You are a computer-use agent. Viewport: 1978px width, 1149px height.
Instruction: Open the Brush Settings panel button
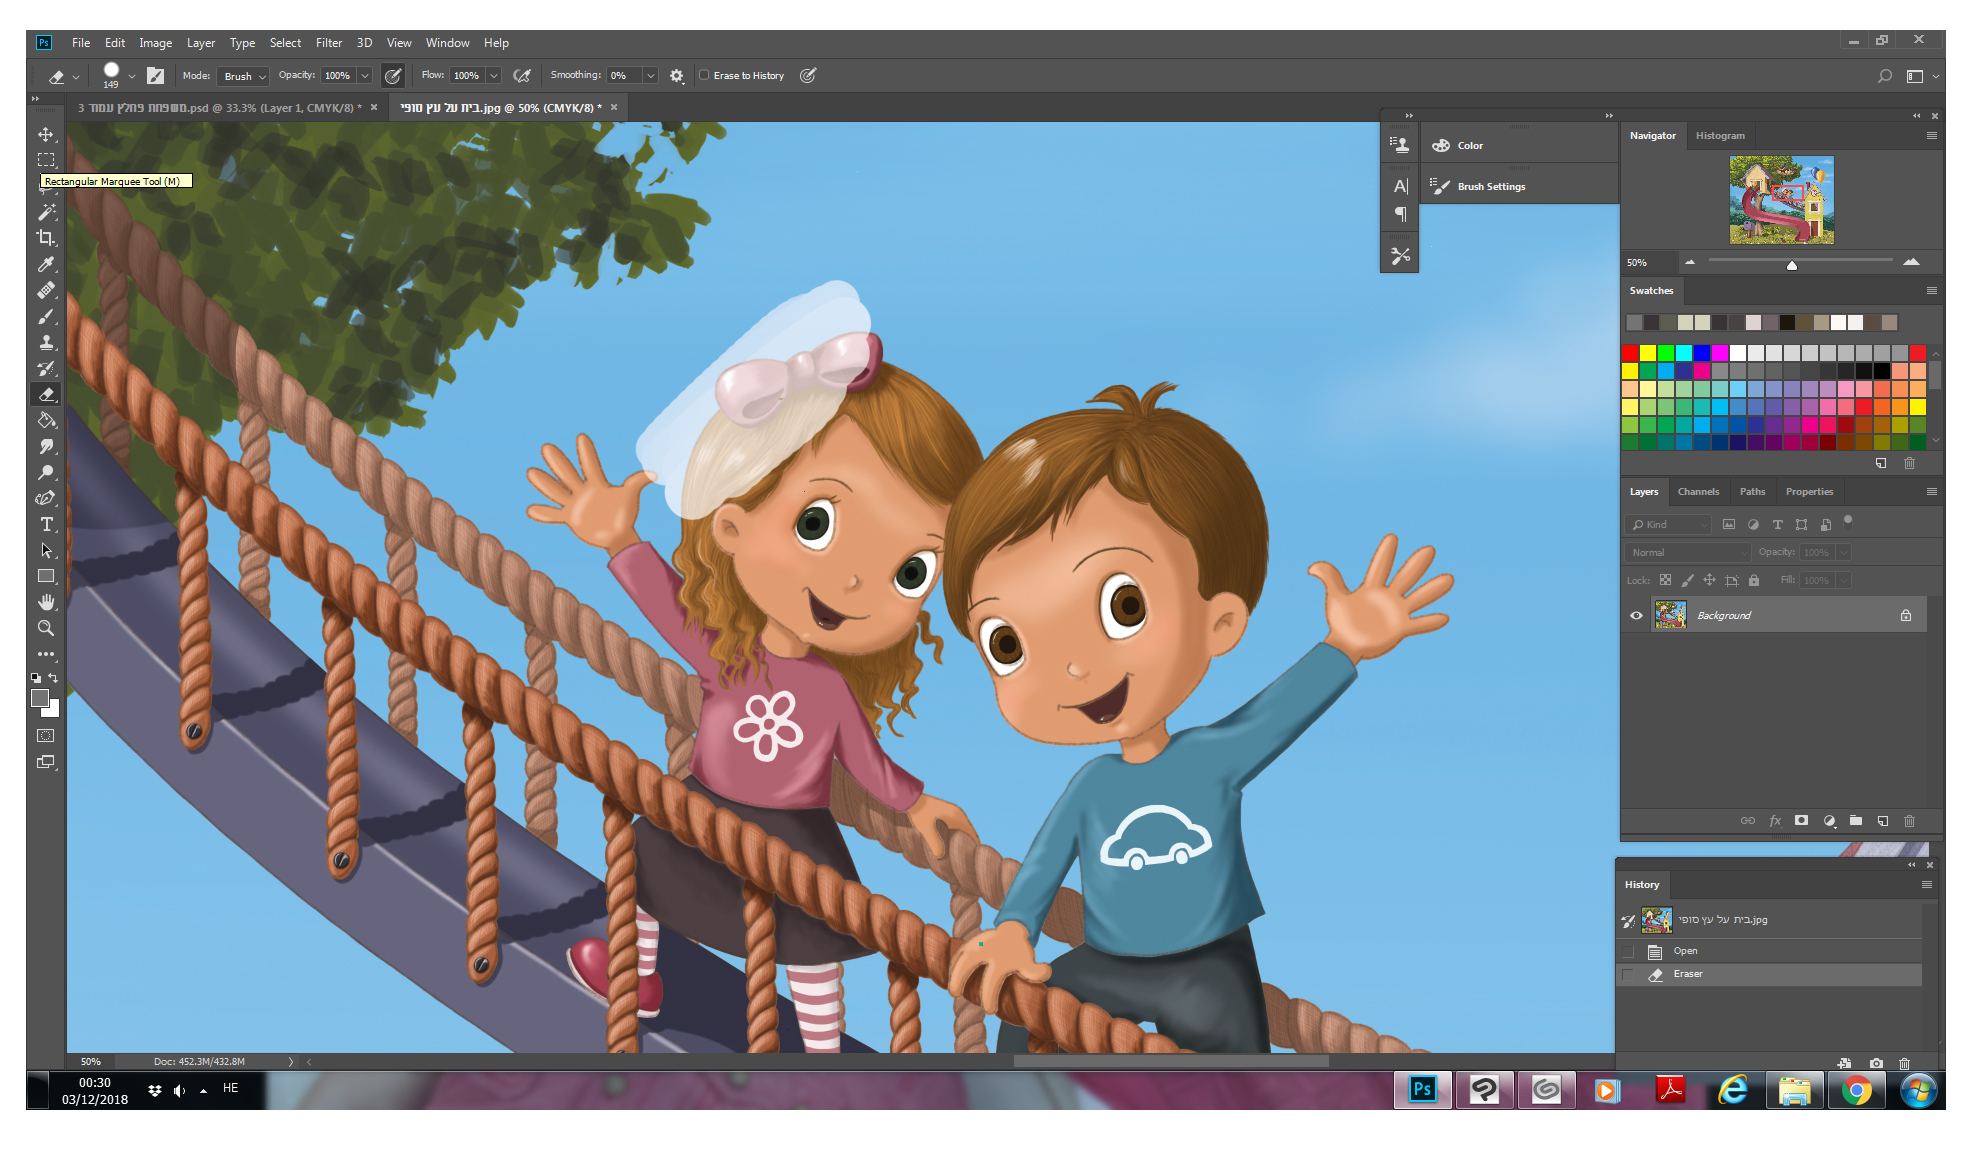1490,186
